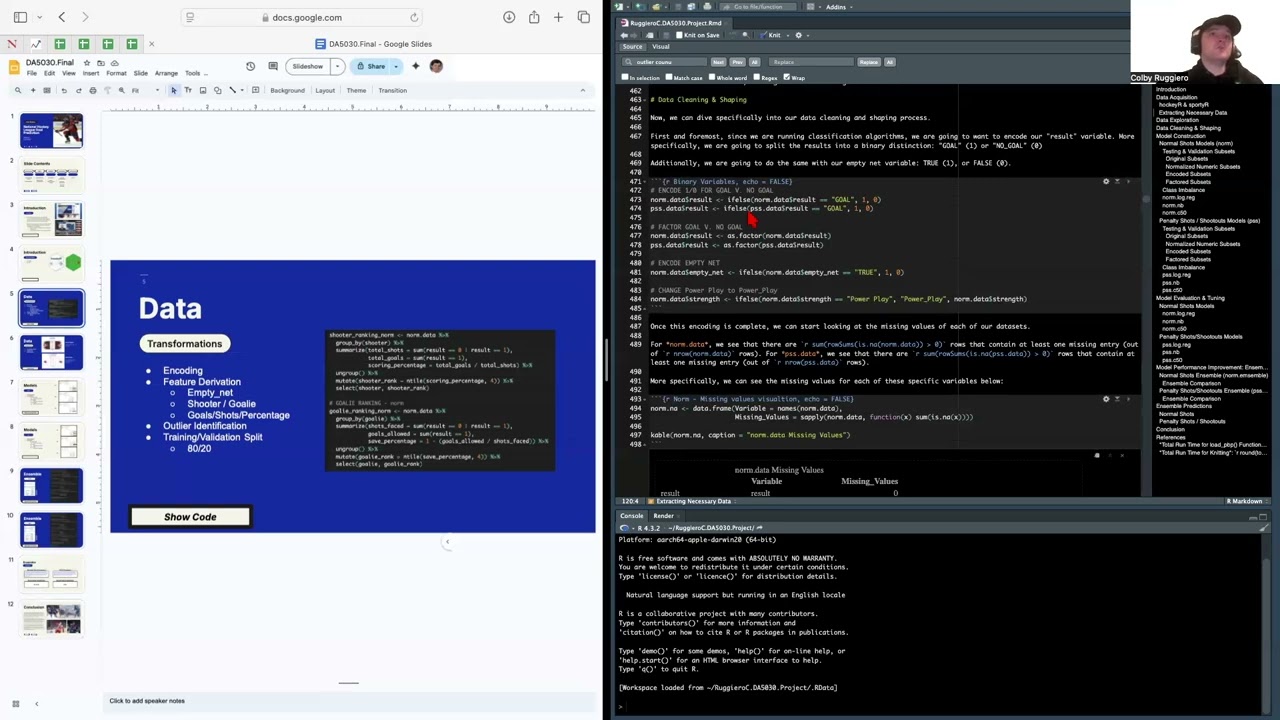Show Safari tab overview

point(584,17)
